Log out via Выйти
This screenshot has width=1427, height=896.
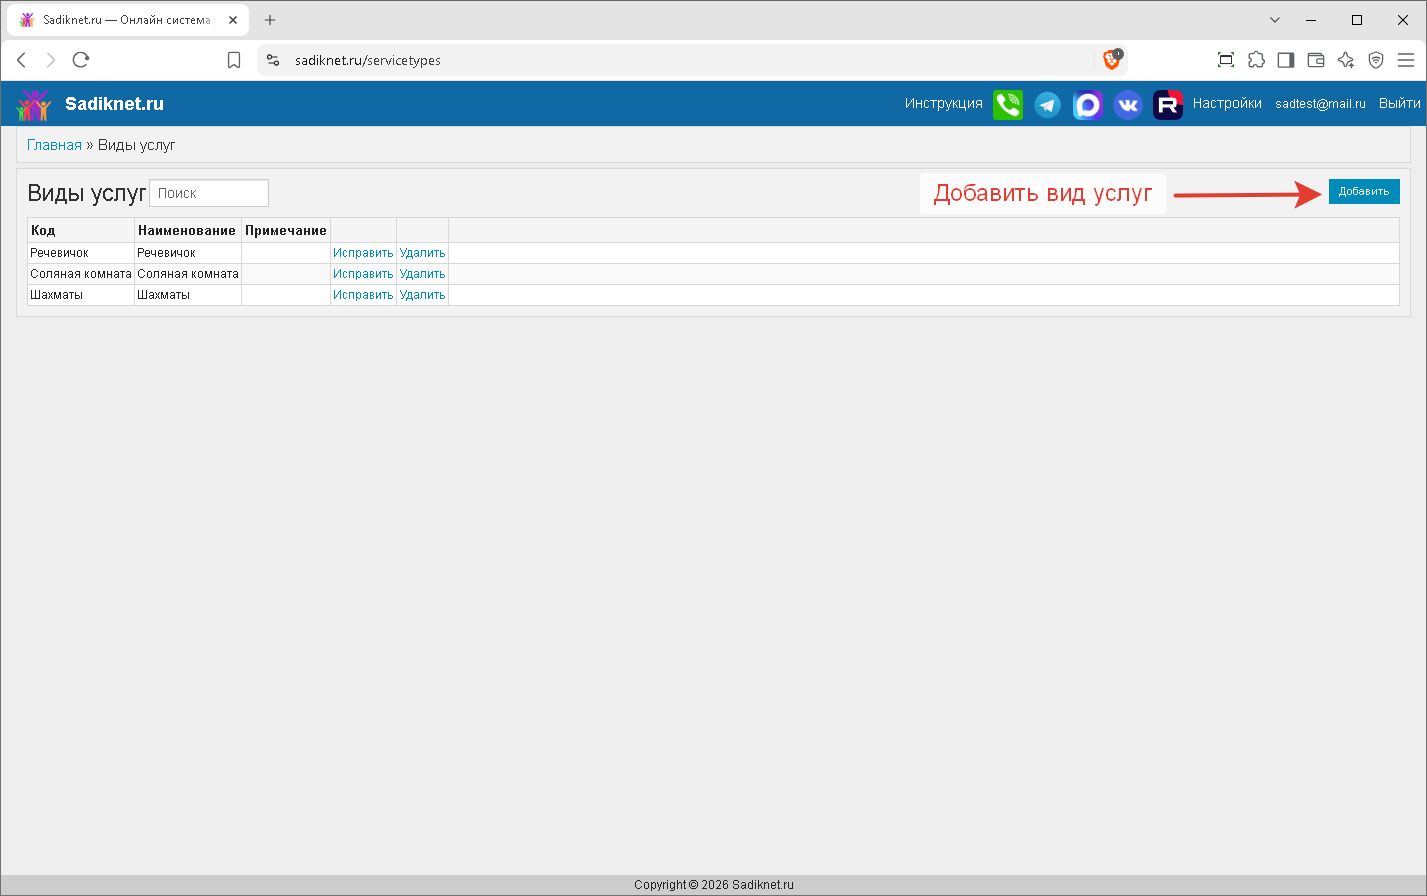[1400, 104]
